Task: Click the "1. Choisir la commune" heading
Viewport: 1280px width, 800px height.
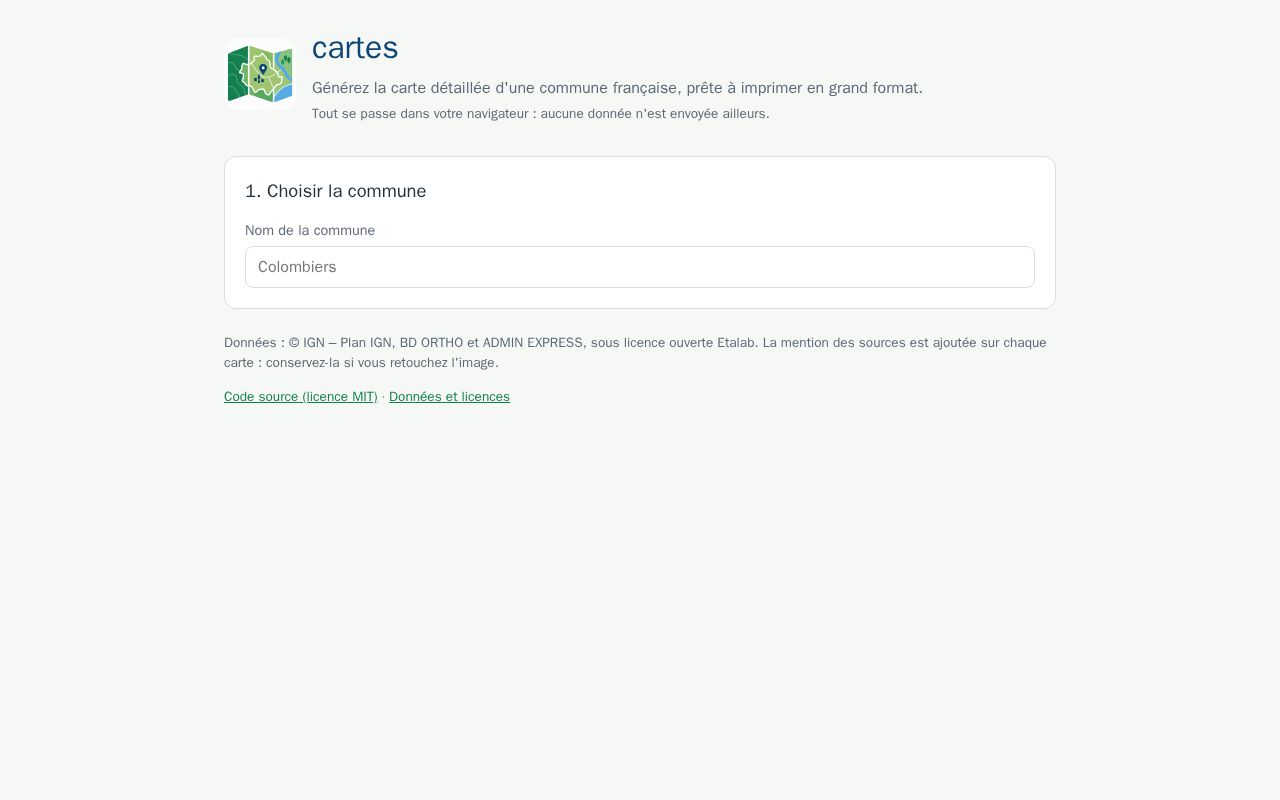Action: pos(336,191)
